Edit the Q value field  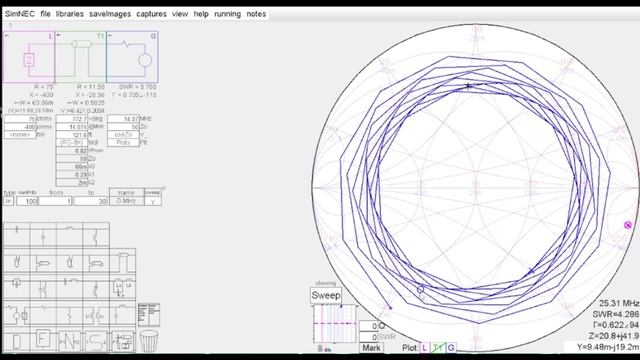coord(369,326)
